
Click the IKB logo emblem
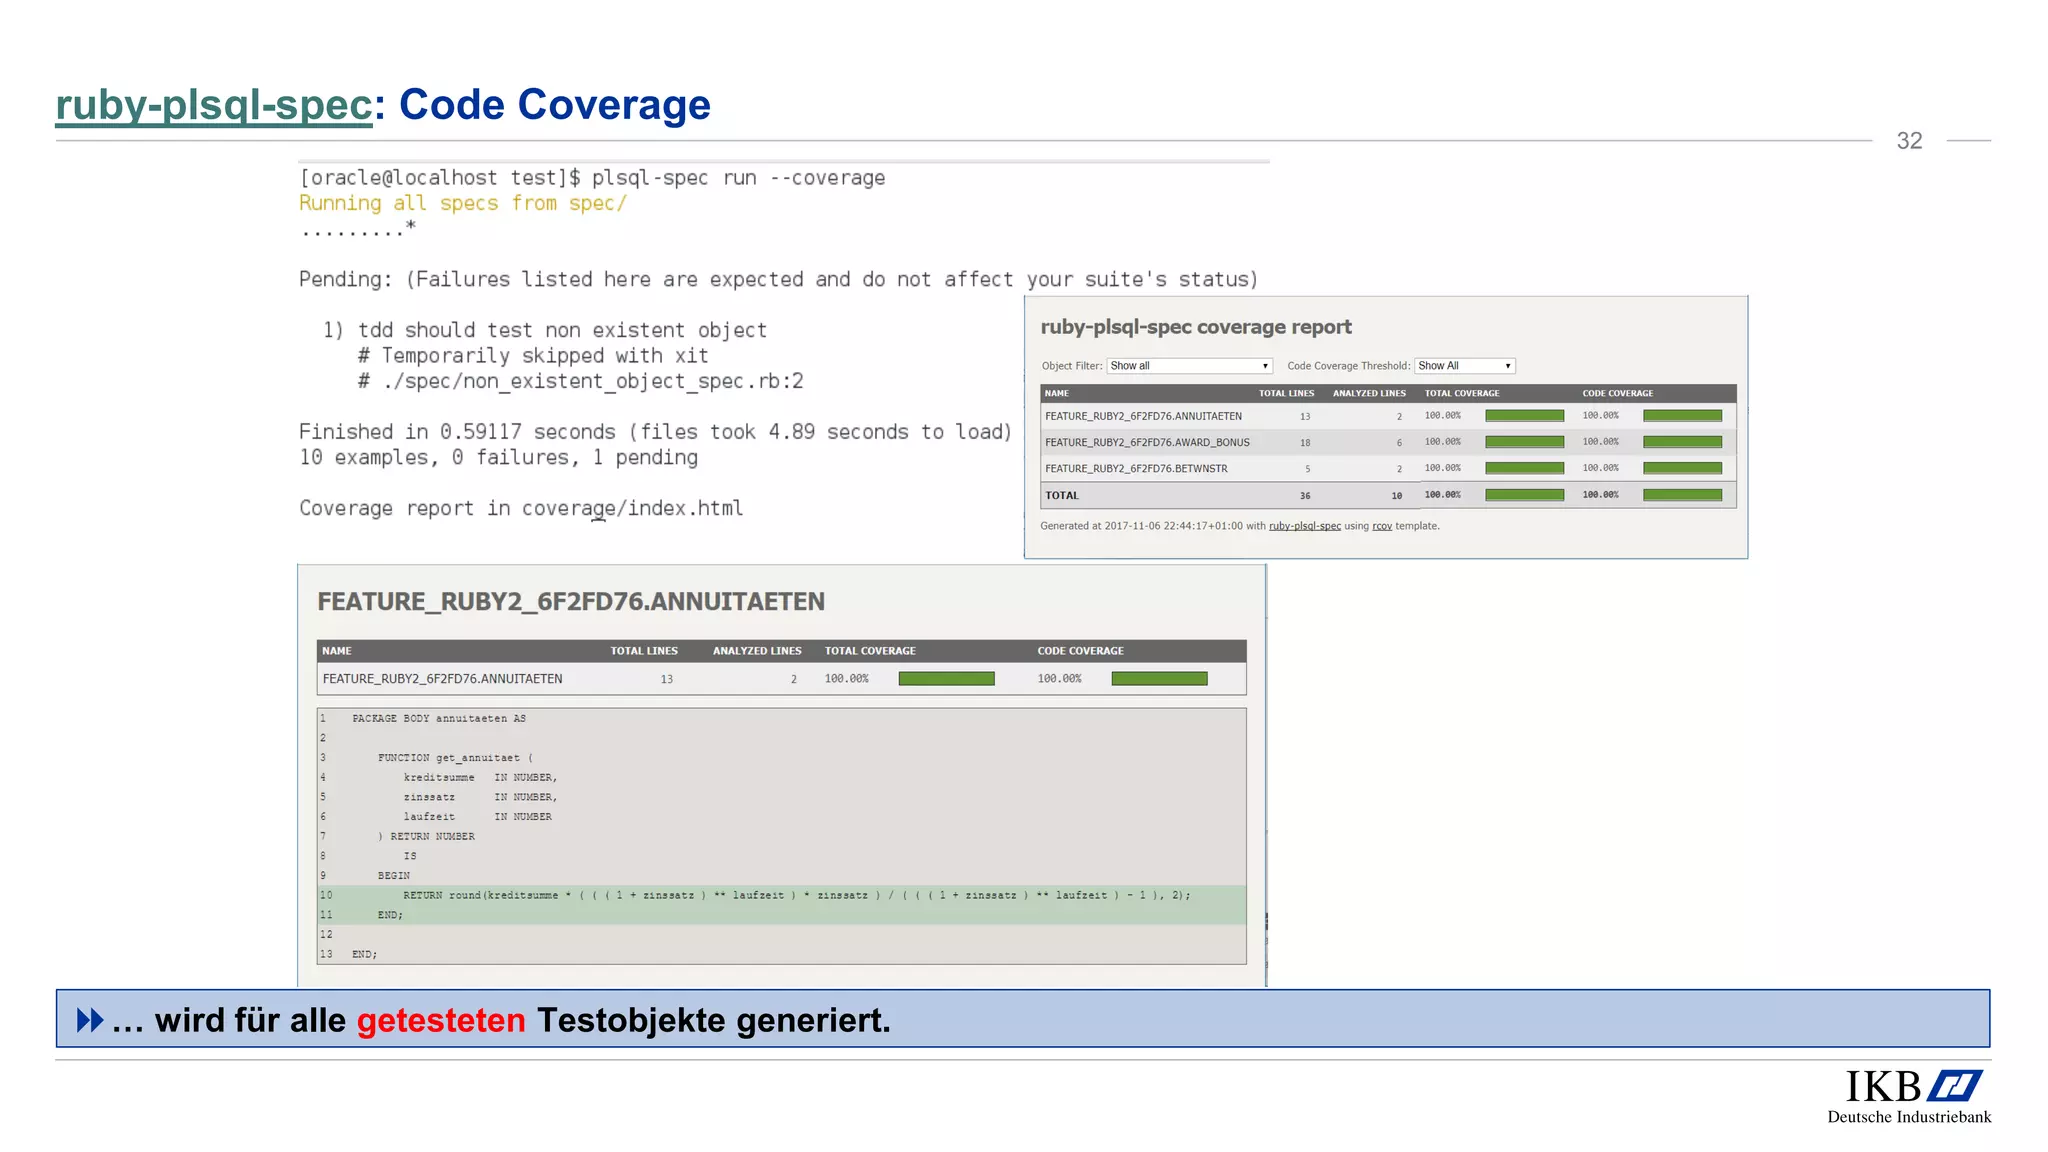(x=1954, y=1086)
